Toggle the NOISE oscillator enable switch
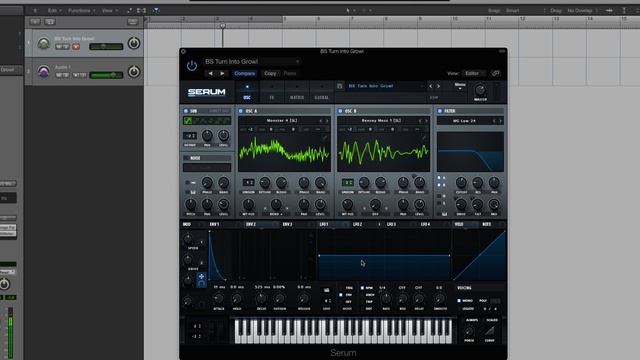640x360 pixels. pos(186,158)
